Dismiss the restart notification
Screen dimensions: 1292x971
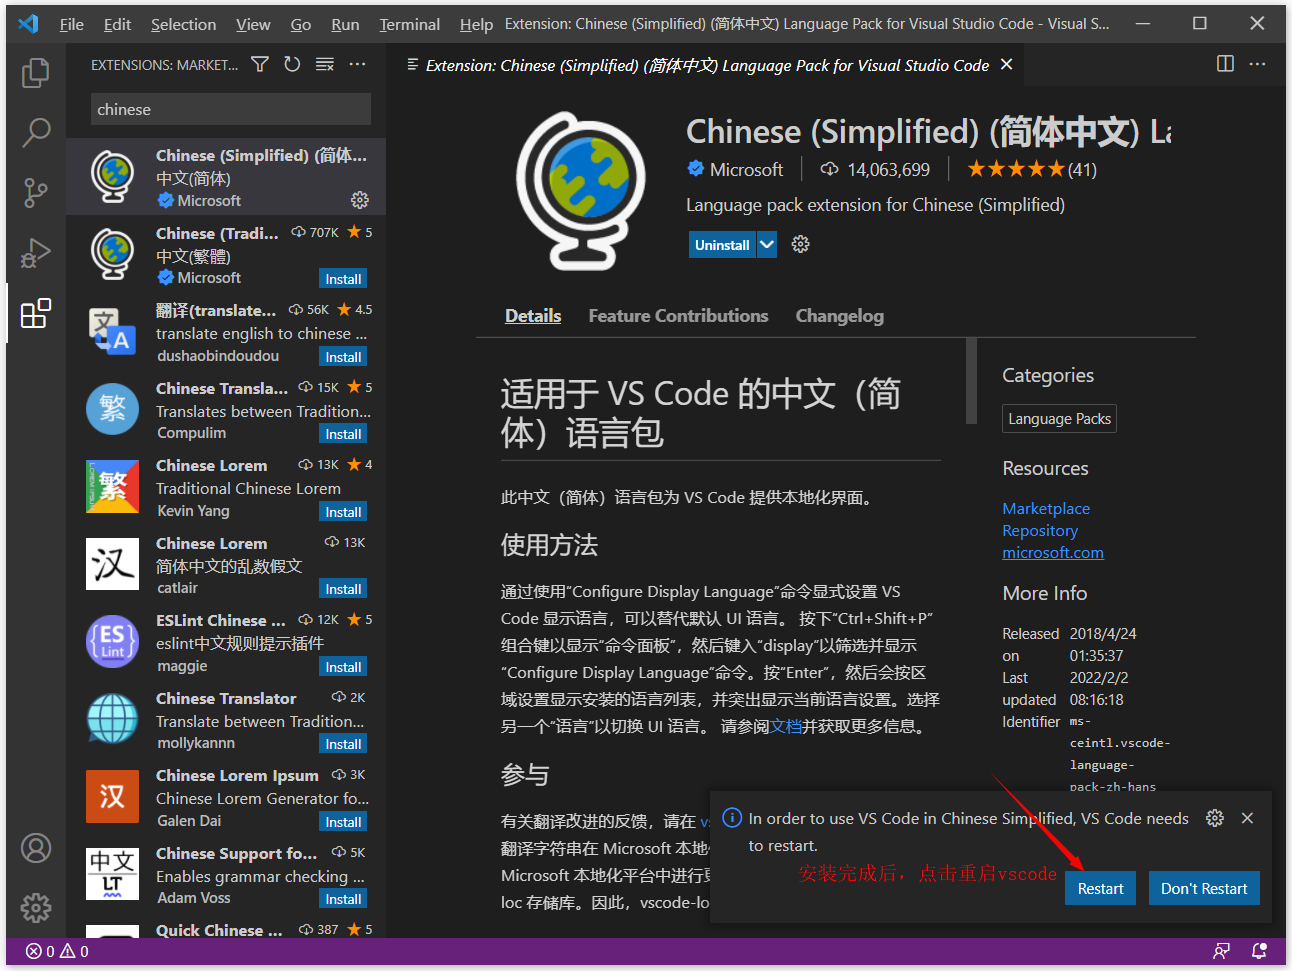[x=1247, y=818]
